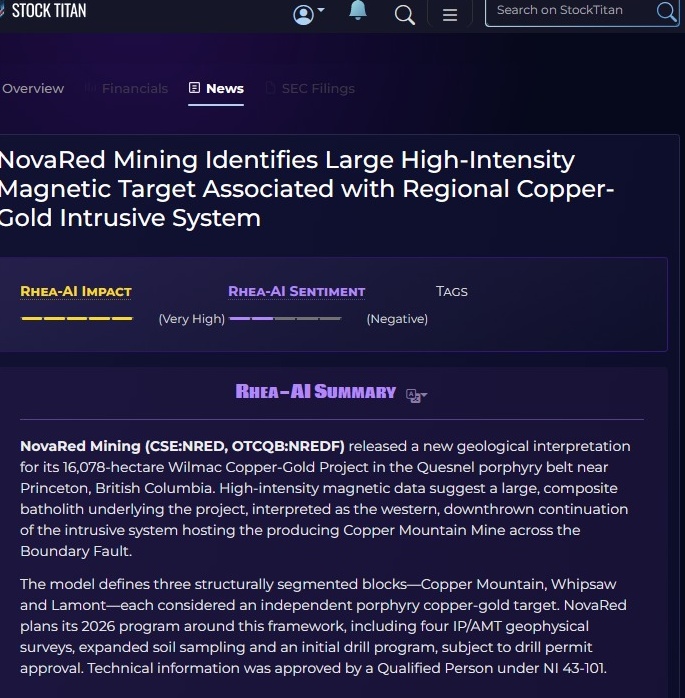Click the purple sentiment level bar
This screenshot has width=685, height=698.
(285, 318)
